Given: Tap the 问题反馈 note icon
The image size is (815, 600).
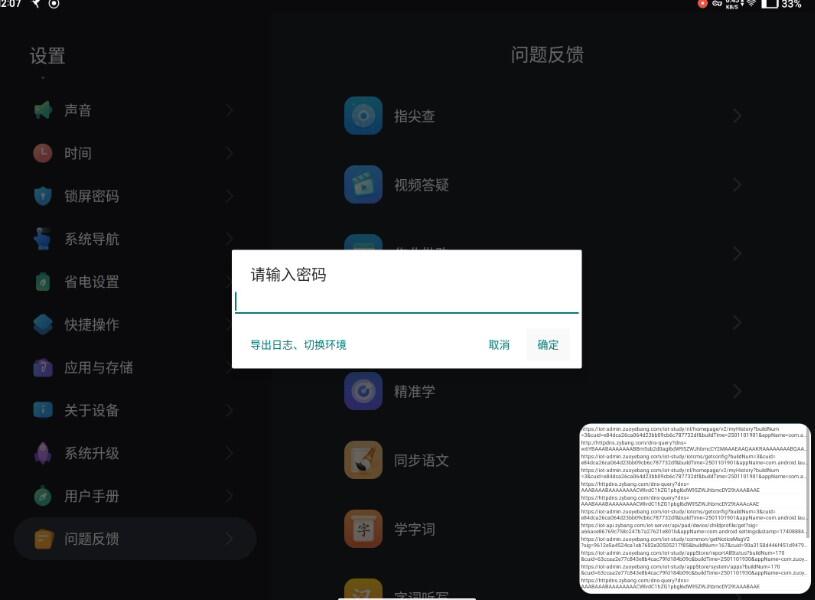Looking at the screenshot, I should (43, 539).
